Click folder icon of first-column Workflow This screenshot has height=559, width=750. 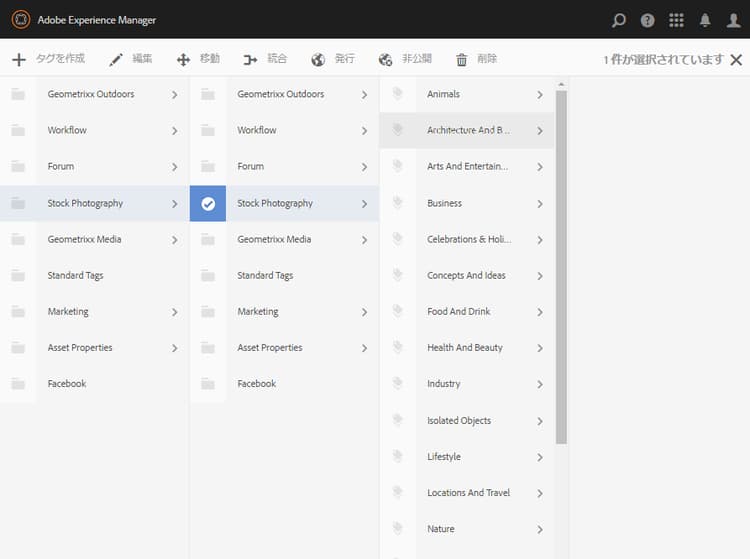18,130
